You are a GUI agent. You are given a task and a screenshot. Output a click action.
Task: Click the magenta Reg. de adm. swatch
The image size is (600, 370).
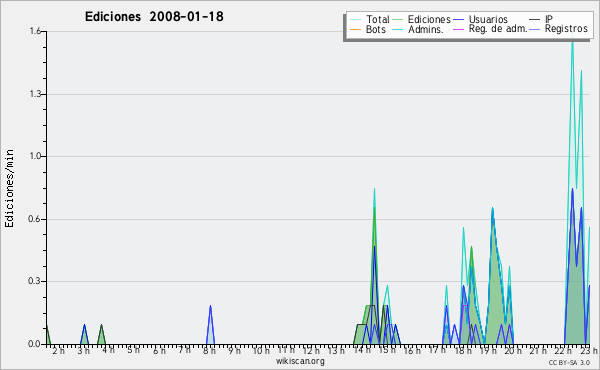(x=458, y=29)
